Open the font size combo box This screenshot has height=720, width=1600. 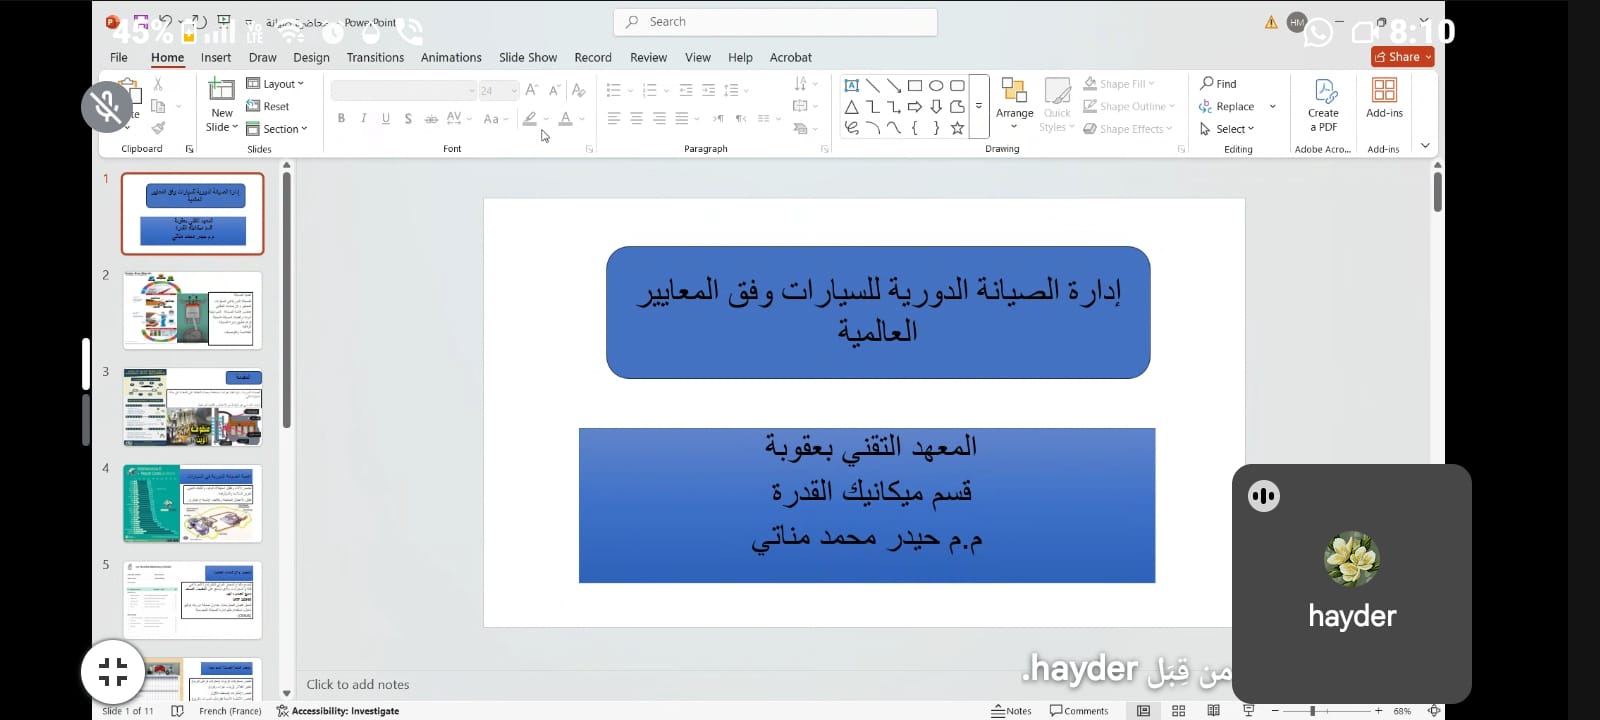coord(498,91)
